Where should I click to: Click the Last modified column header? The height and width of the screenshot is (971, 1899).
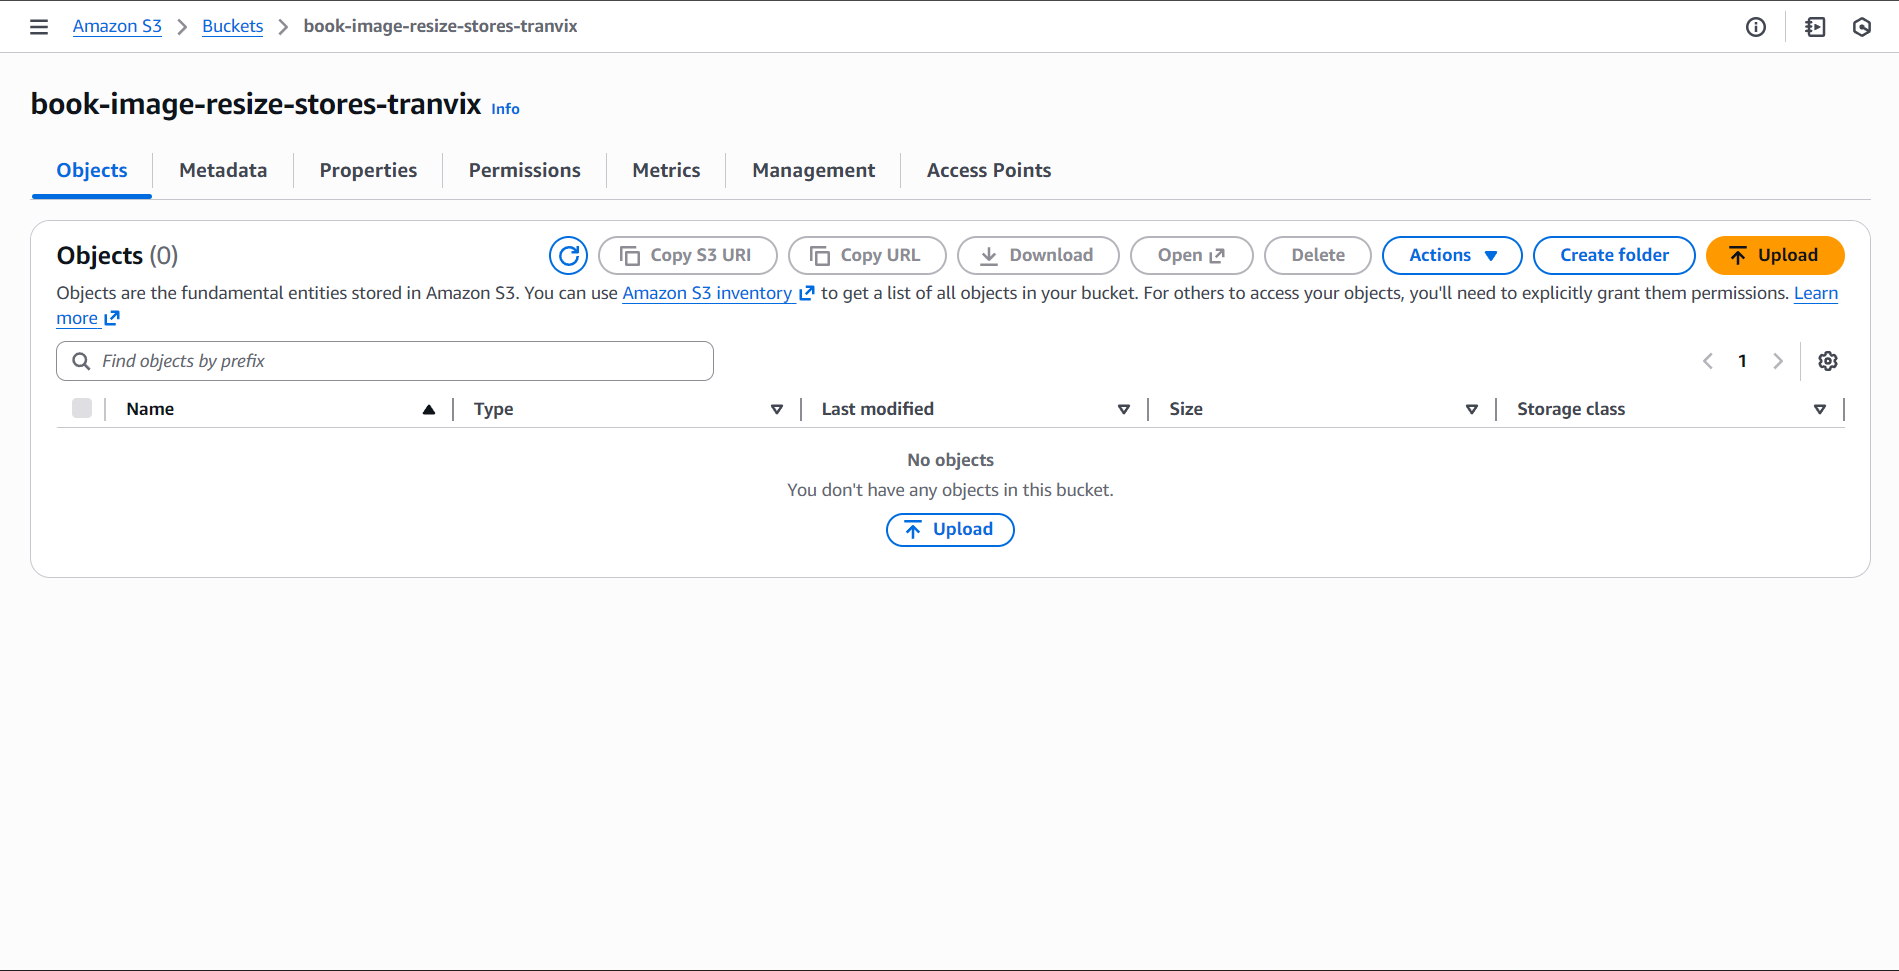[x=878, y=409]
